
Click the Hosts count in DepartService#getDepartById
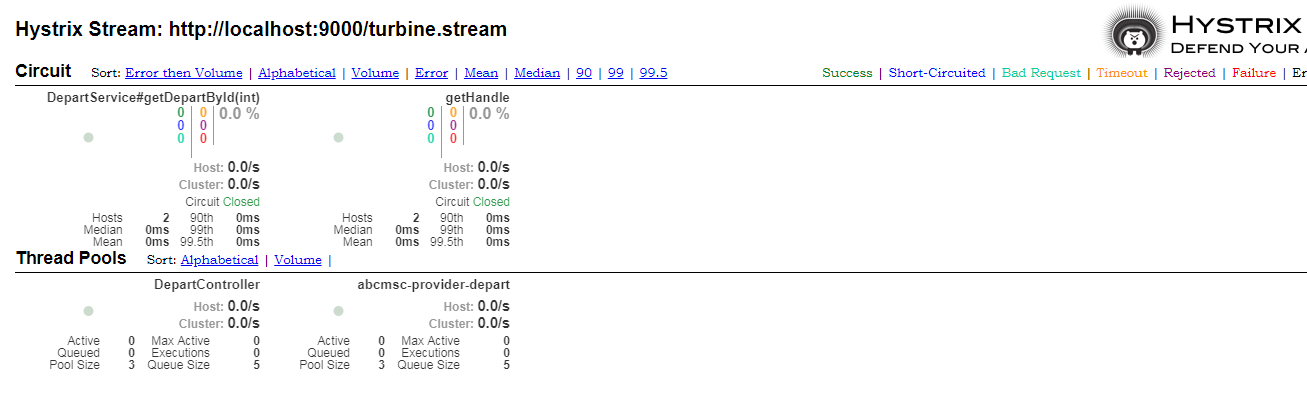tap(165, 218)
